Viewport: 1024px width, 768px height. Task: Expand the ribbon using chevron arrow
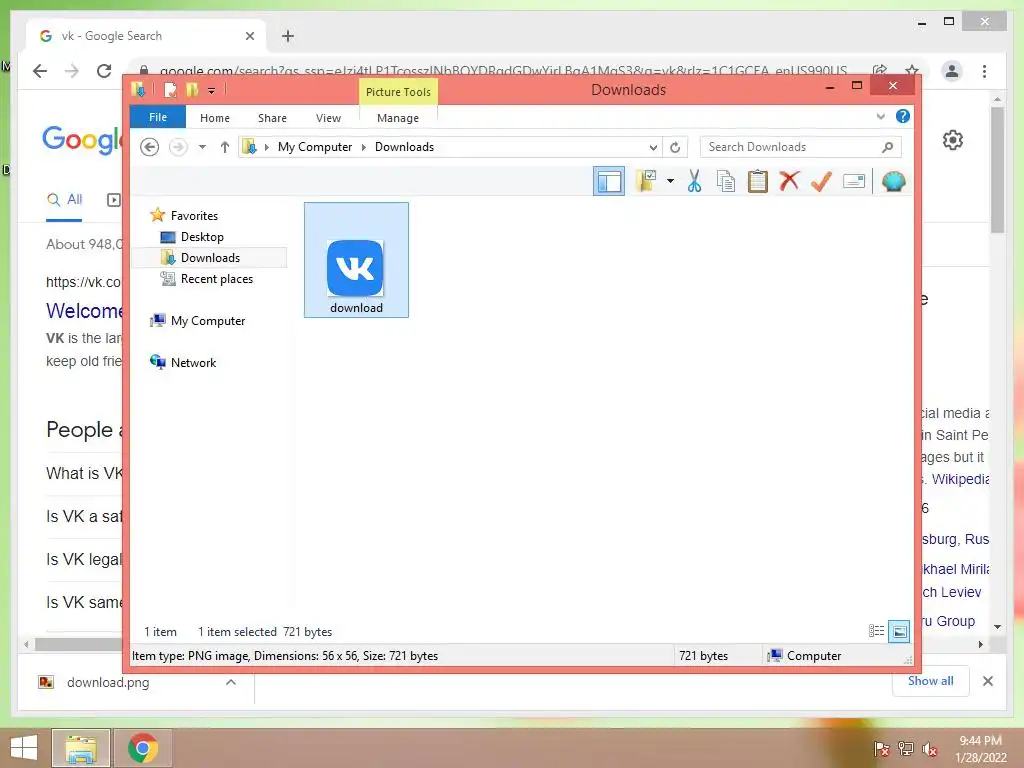click(x=880, y=117)
